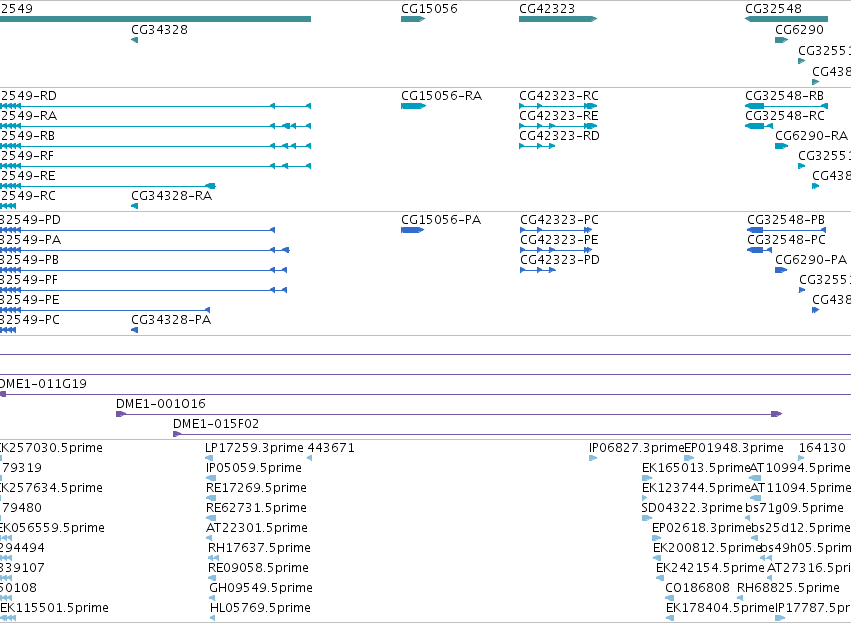Select the HL05769.5prime EST label

pos(261,608)
